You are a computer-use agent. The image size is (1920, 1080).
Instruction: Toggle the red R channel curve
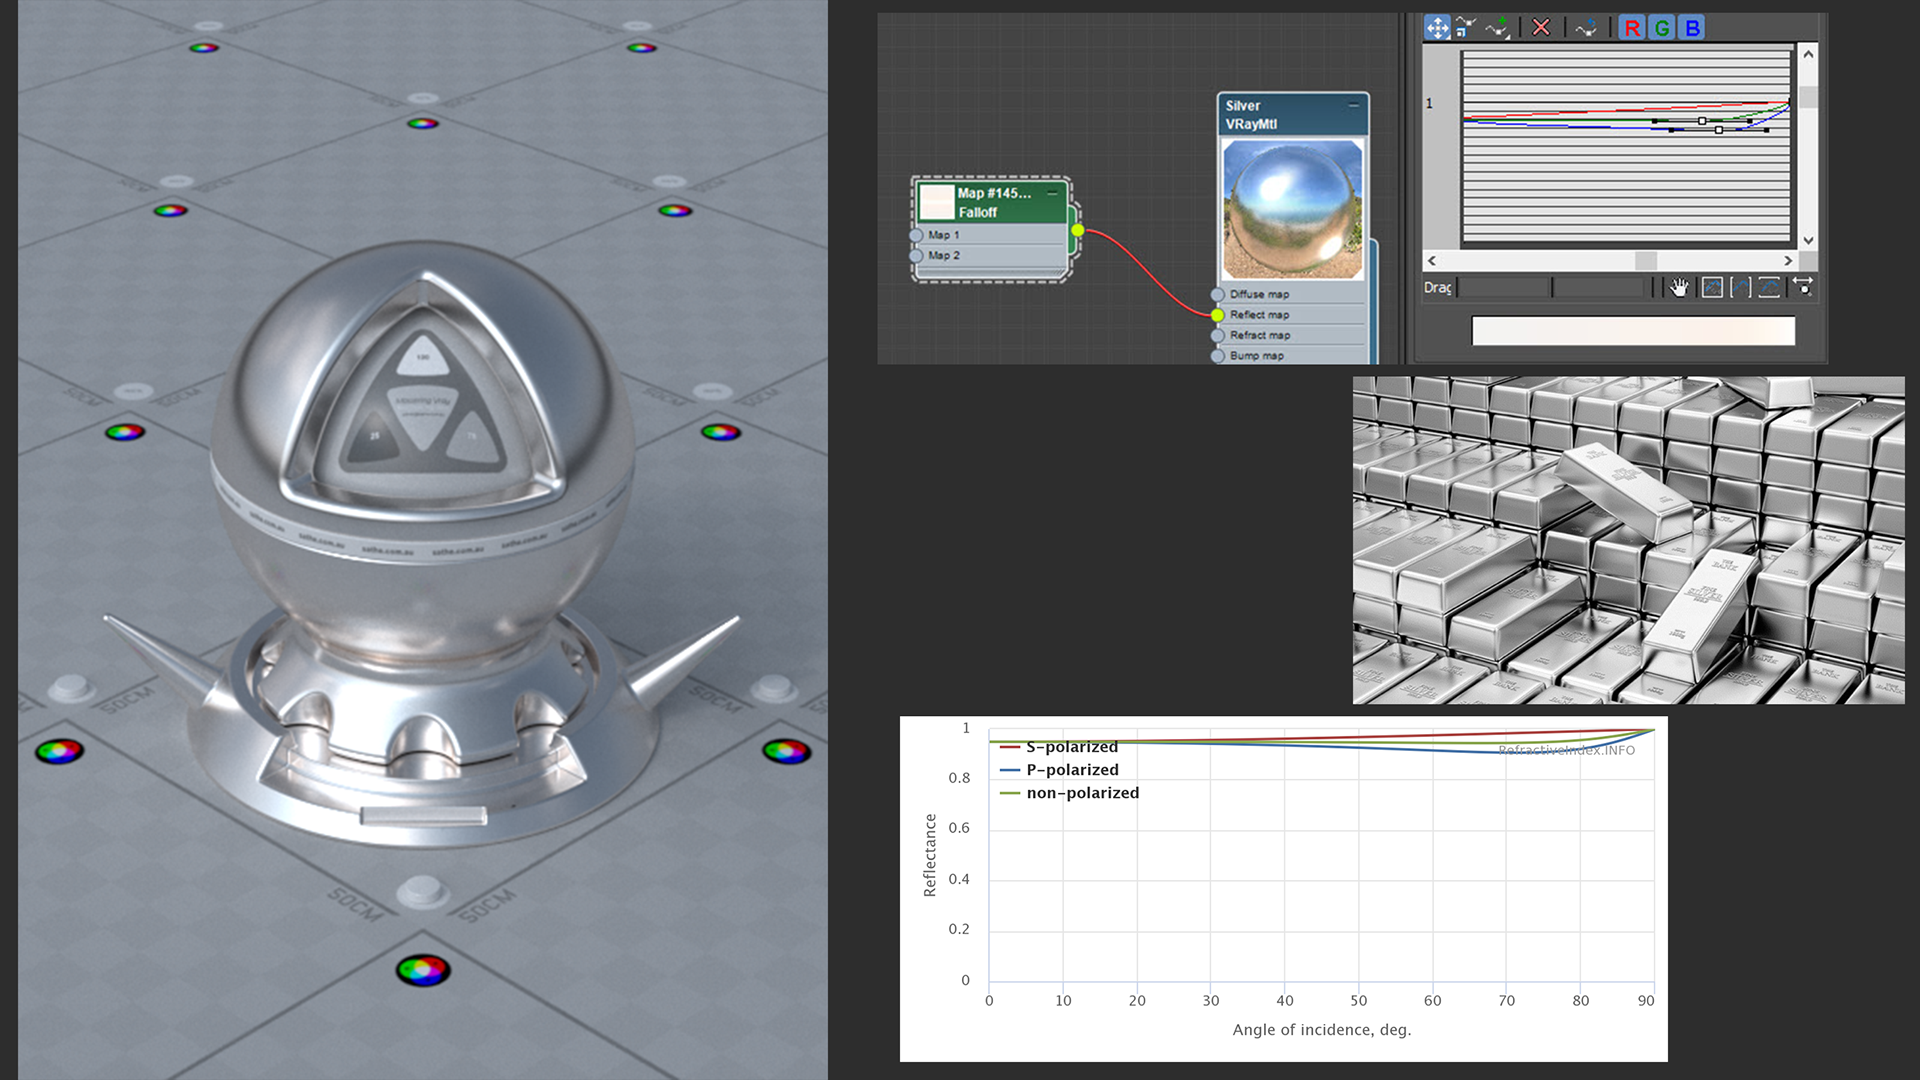coord(1632,28)
